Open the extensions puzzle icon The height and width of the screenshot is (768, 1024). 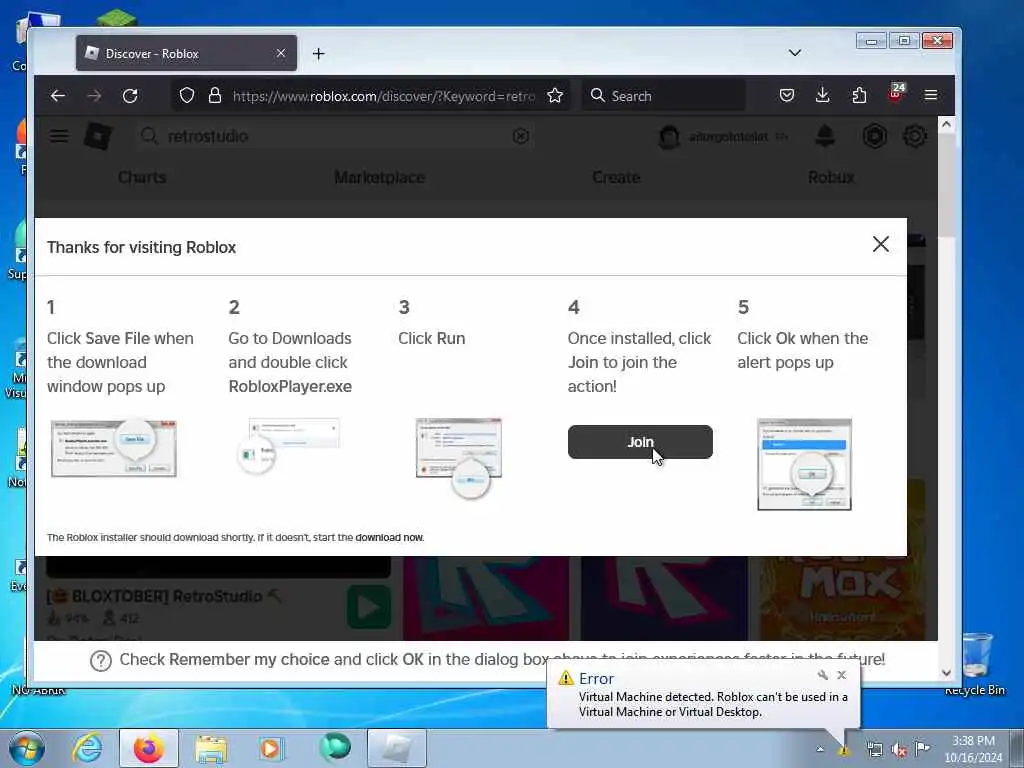[x=859, y=95]
